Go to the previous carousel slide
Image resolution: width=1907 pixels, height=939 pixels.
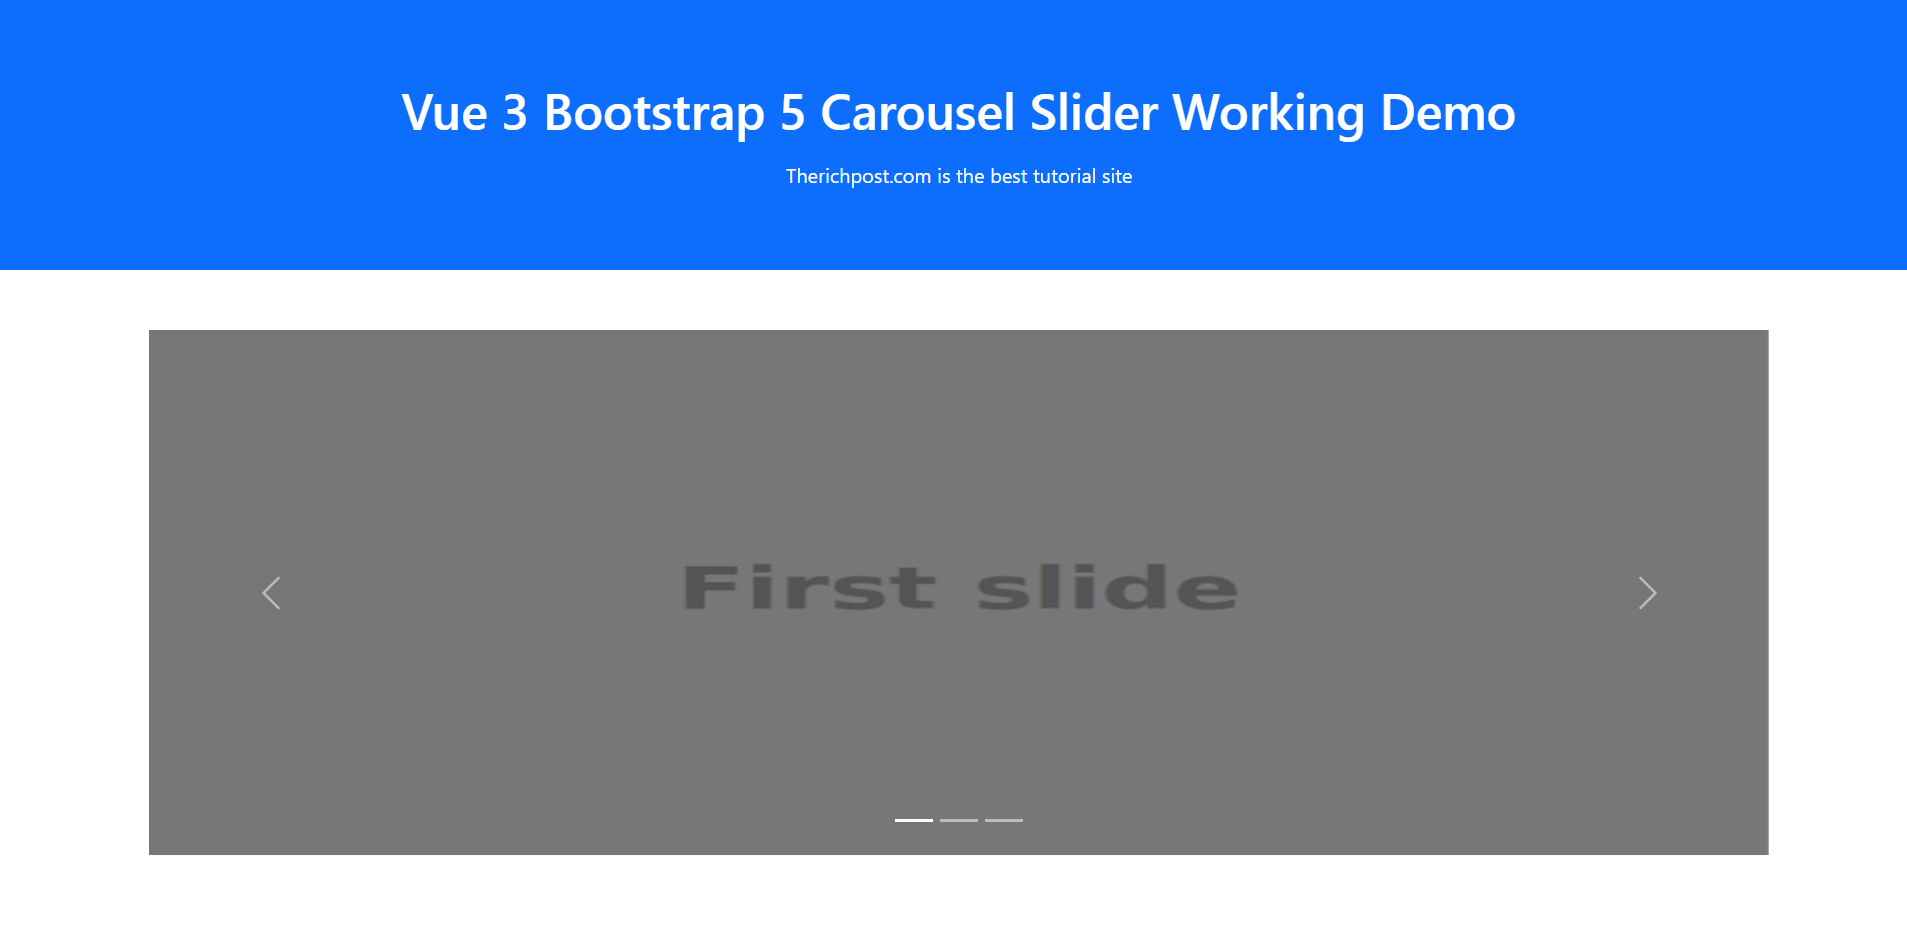[271, 593]
